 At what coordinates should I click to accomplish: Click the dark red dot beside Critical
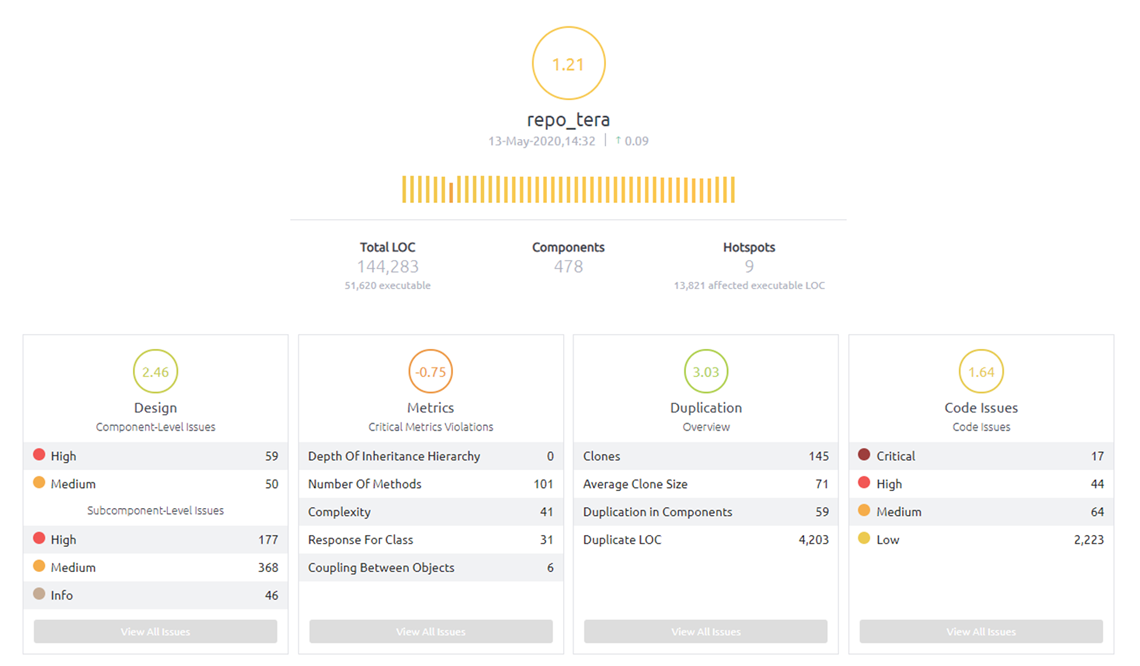pyautogui.click(x=864, y=455)
